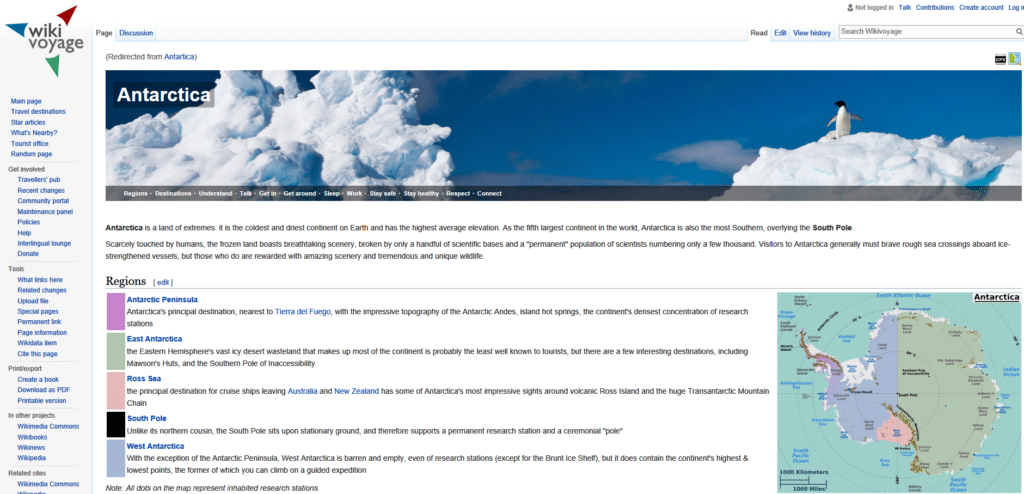The image size is (1024, 494).
Task: Jump to Get around in the banner menu
Action: pos(300,193)
